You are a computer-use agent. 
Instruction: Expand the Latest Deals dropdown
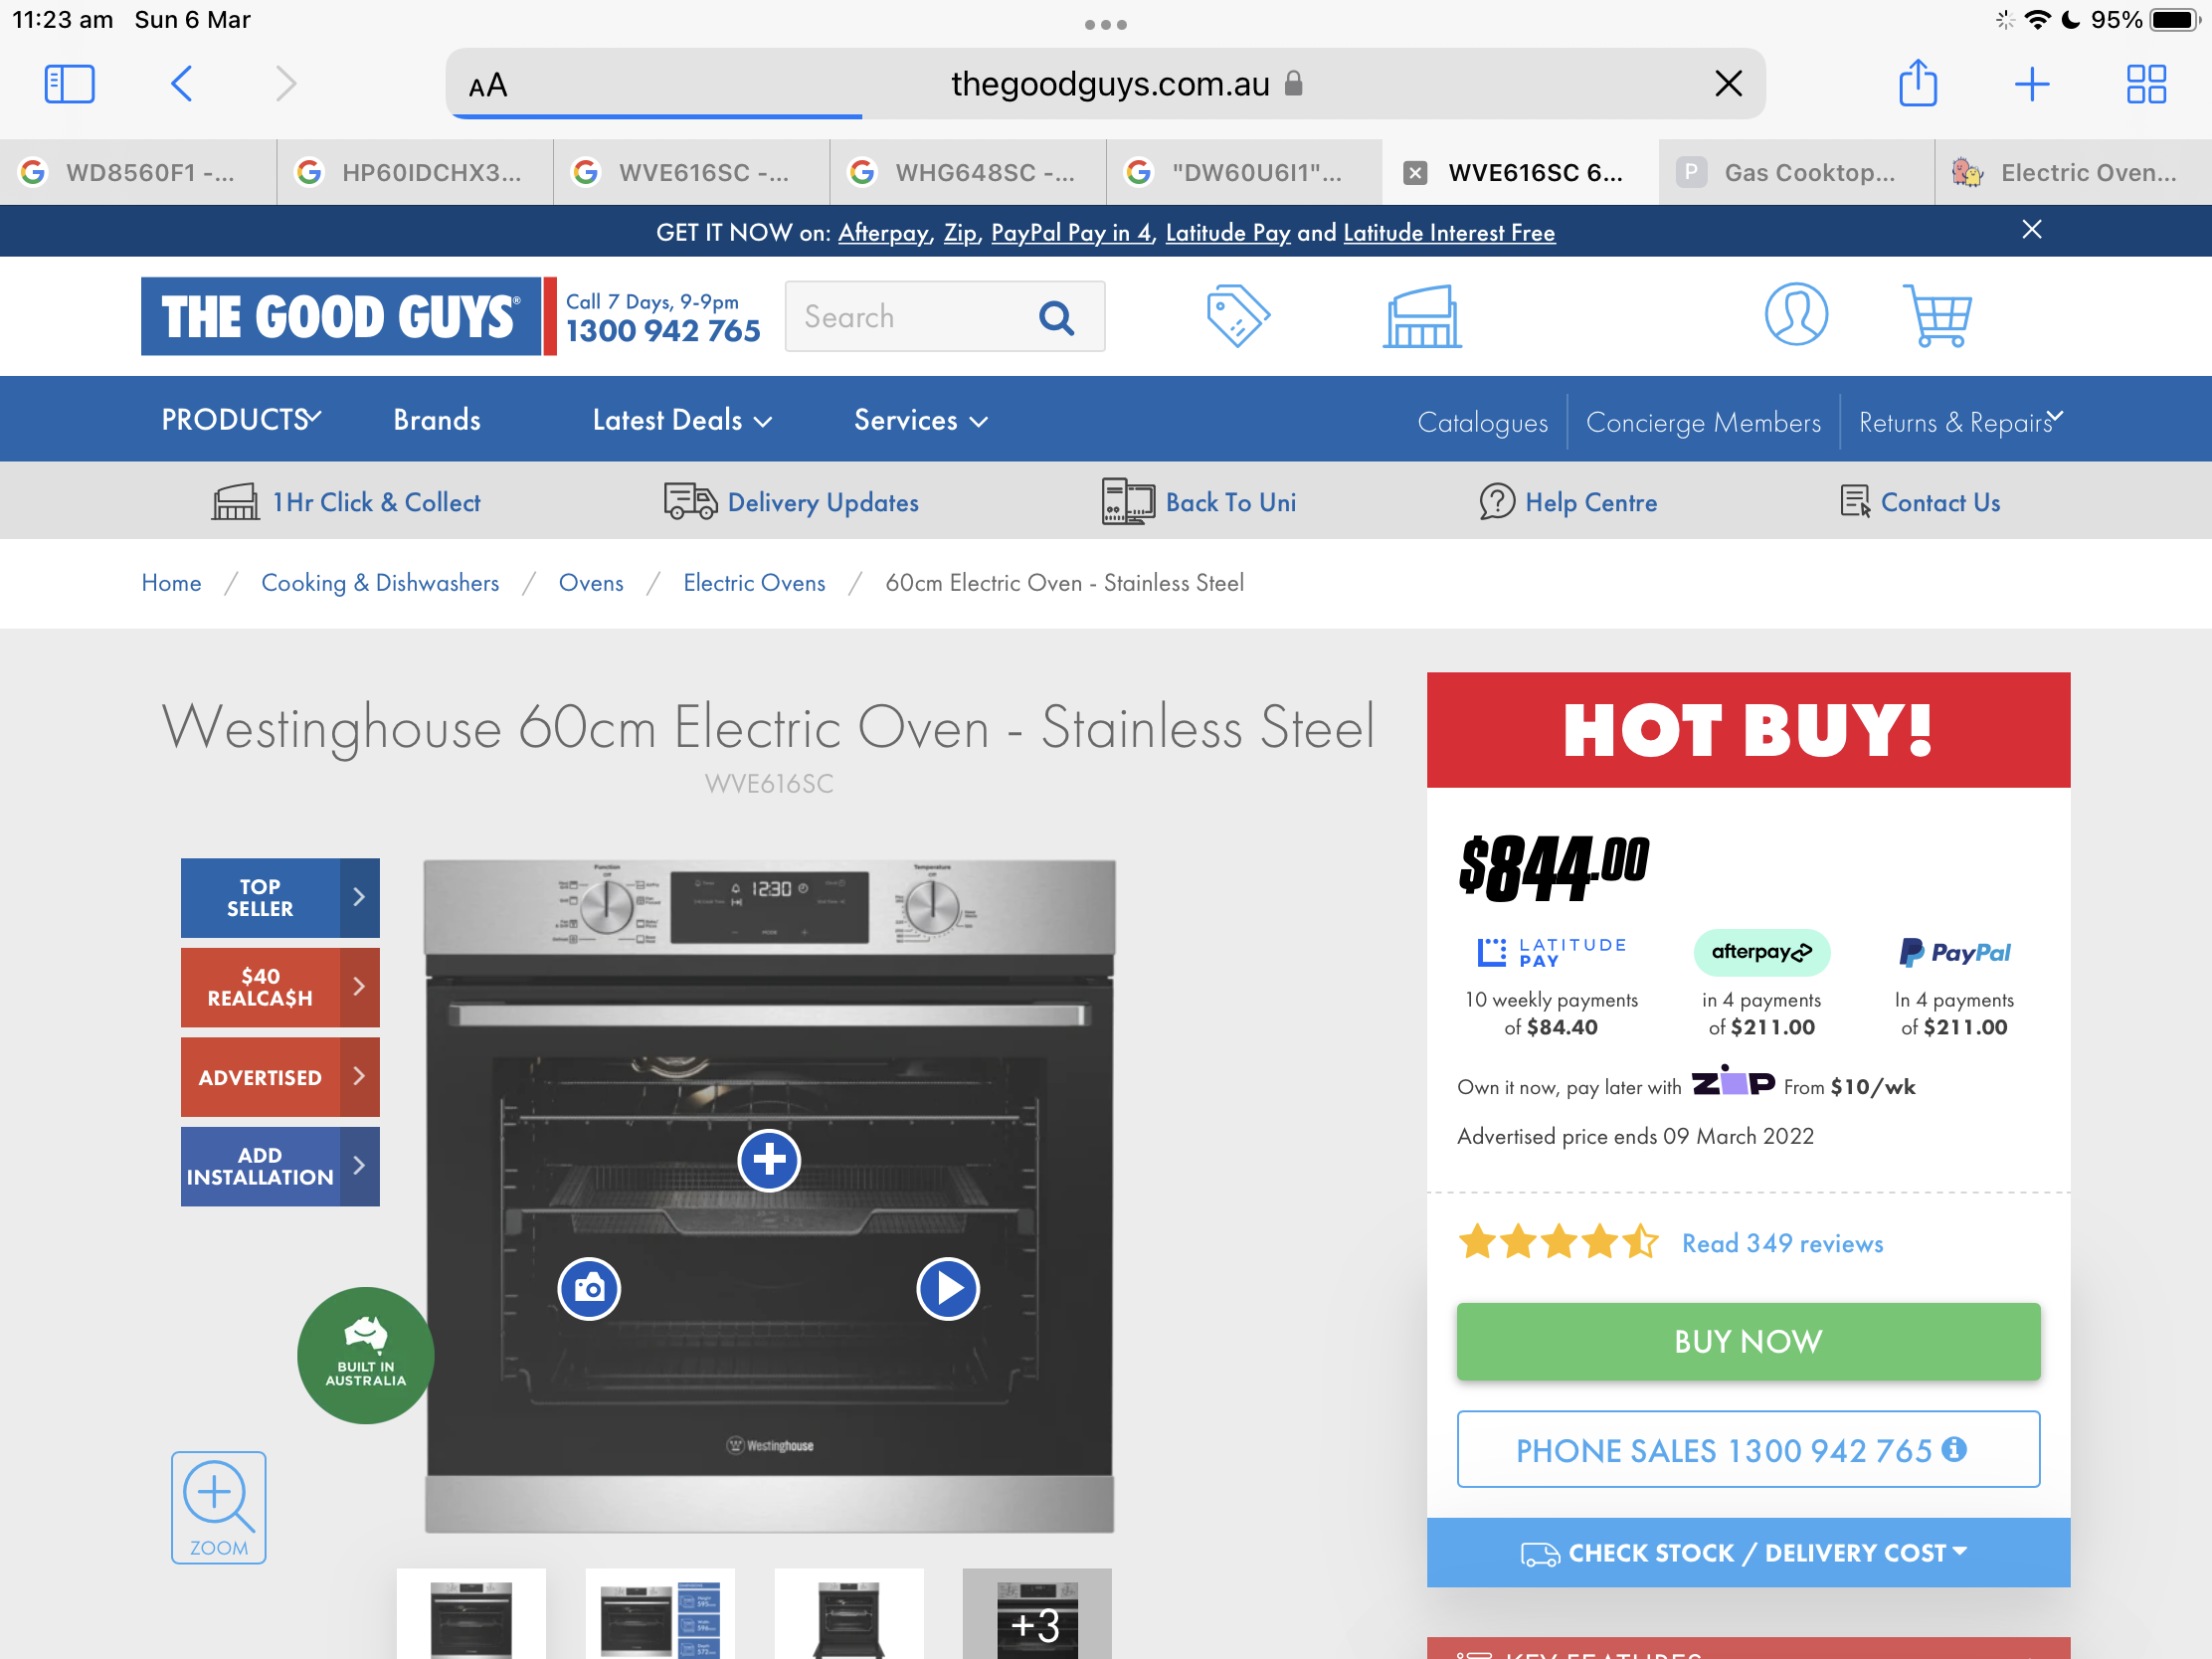[x=682, y=421]
